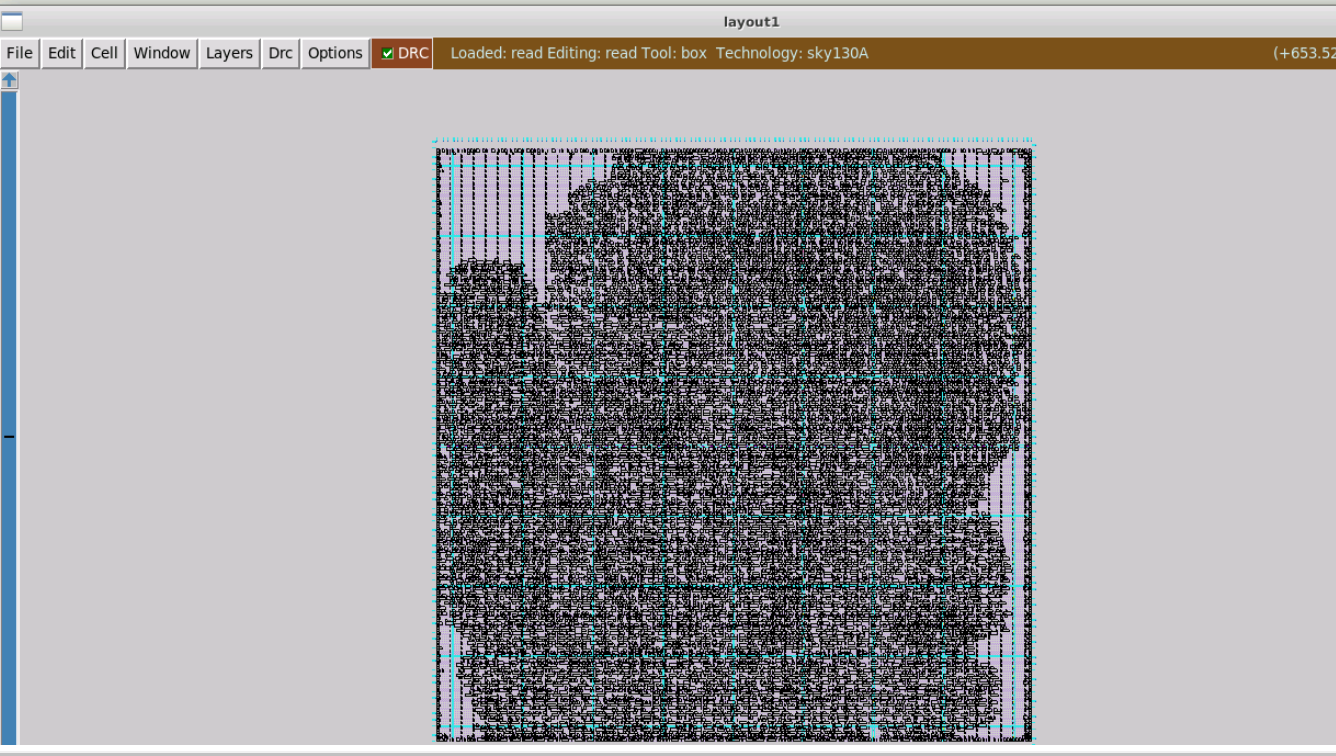The width and height of the screenshot is (1336, 756).
Task: Open the Options menu
Action: (x=335, y=53)
